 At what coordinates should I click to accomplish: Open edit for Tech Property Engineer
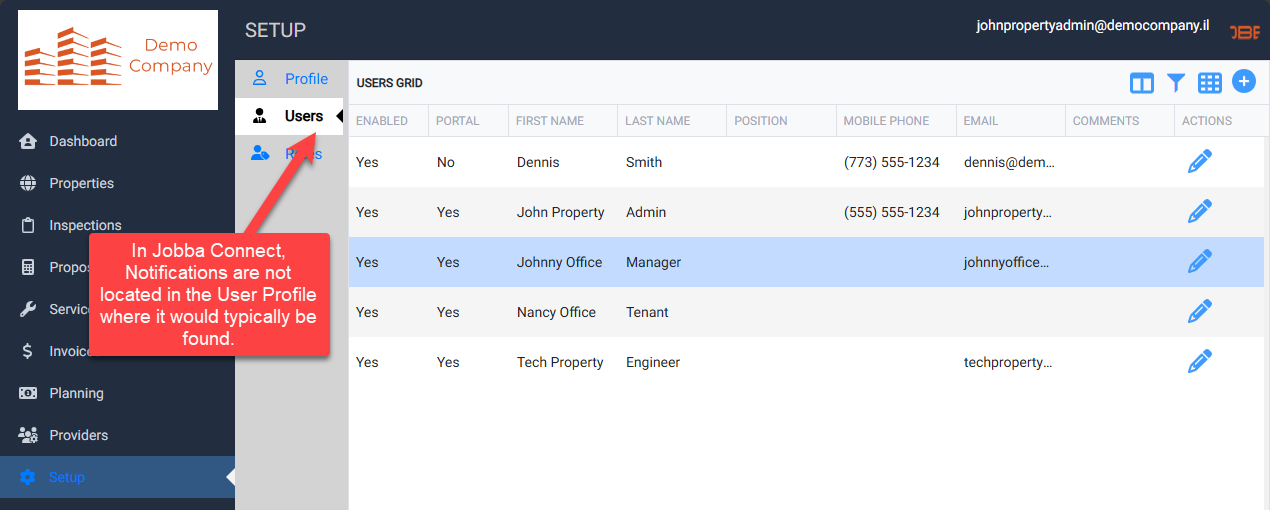[1199, 362]
